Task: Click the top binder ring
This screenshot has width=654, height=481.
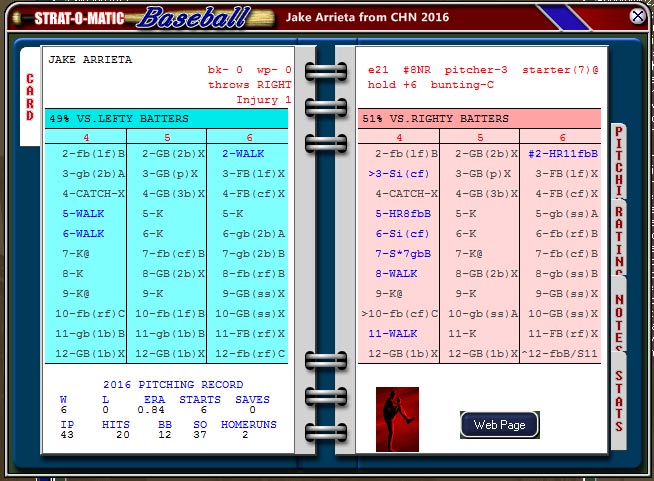Action: point(325,72)
